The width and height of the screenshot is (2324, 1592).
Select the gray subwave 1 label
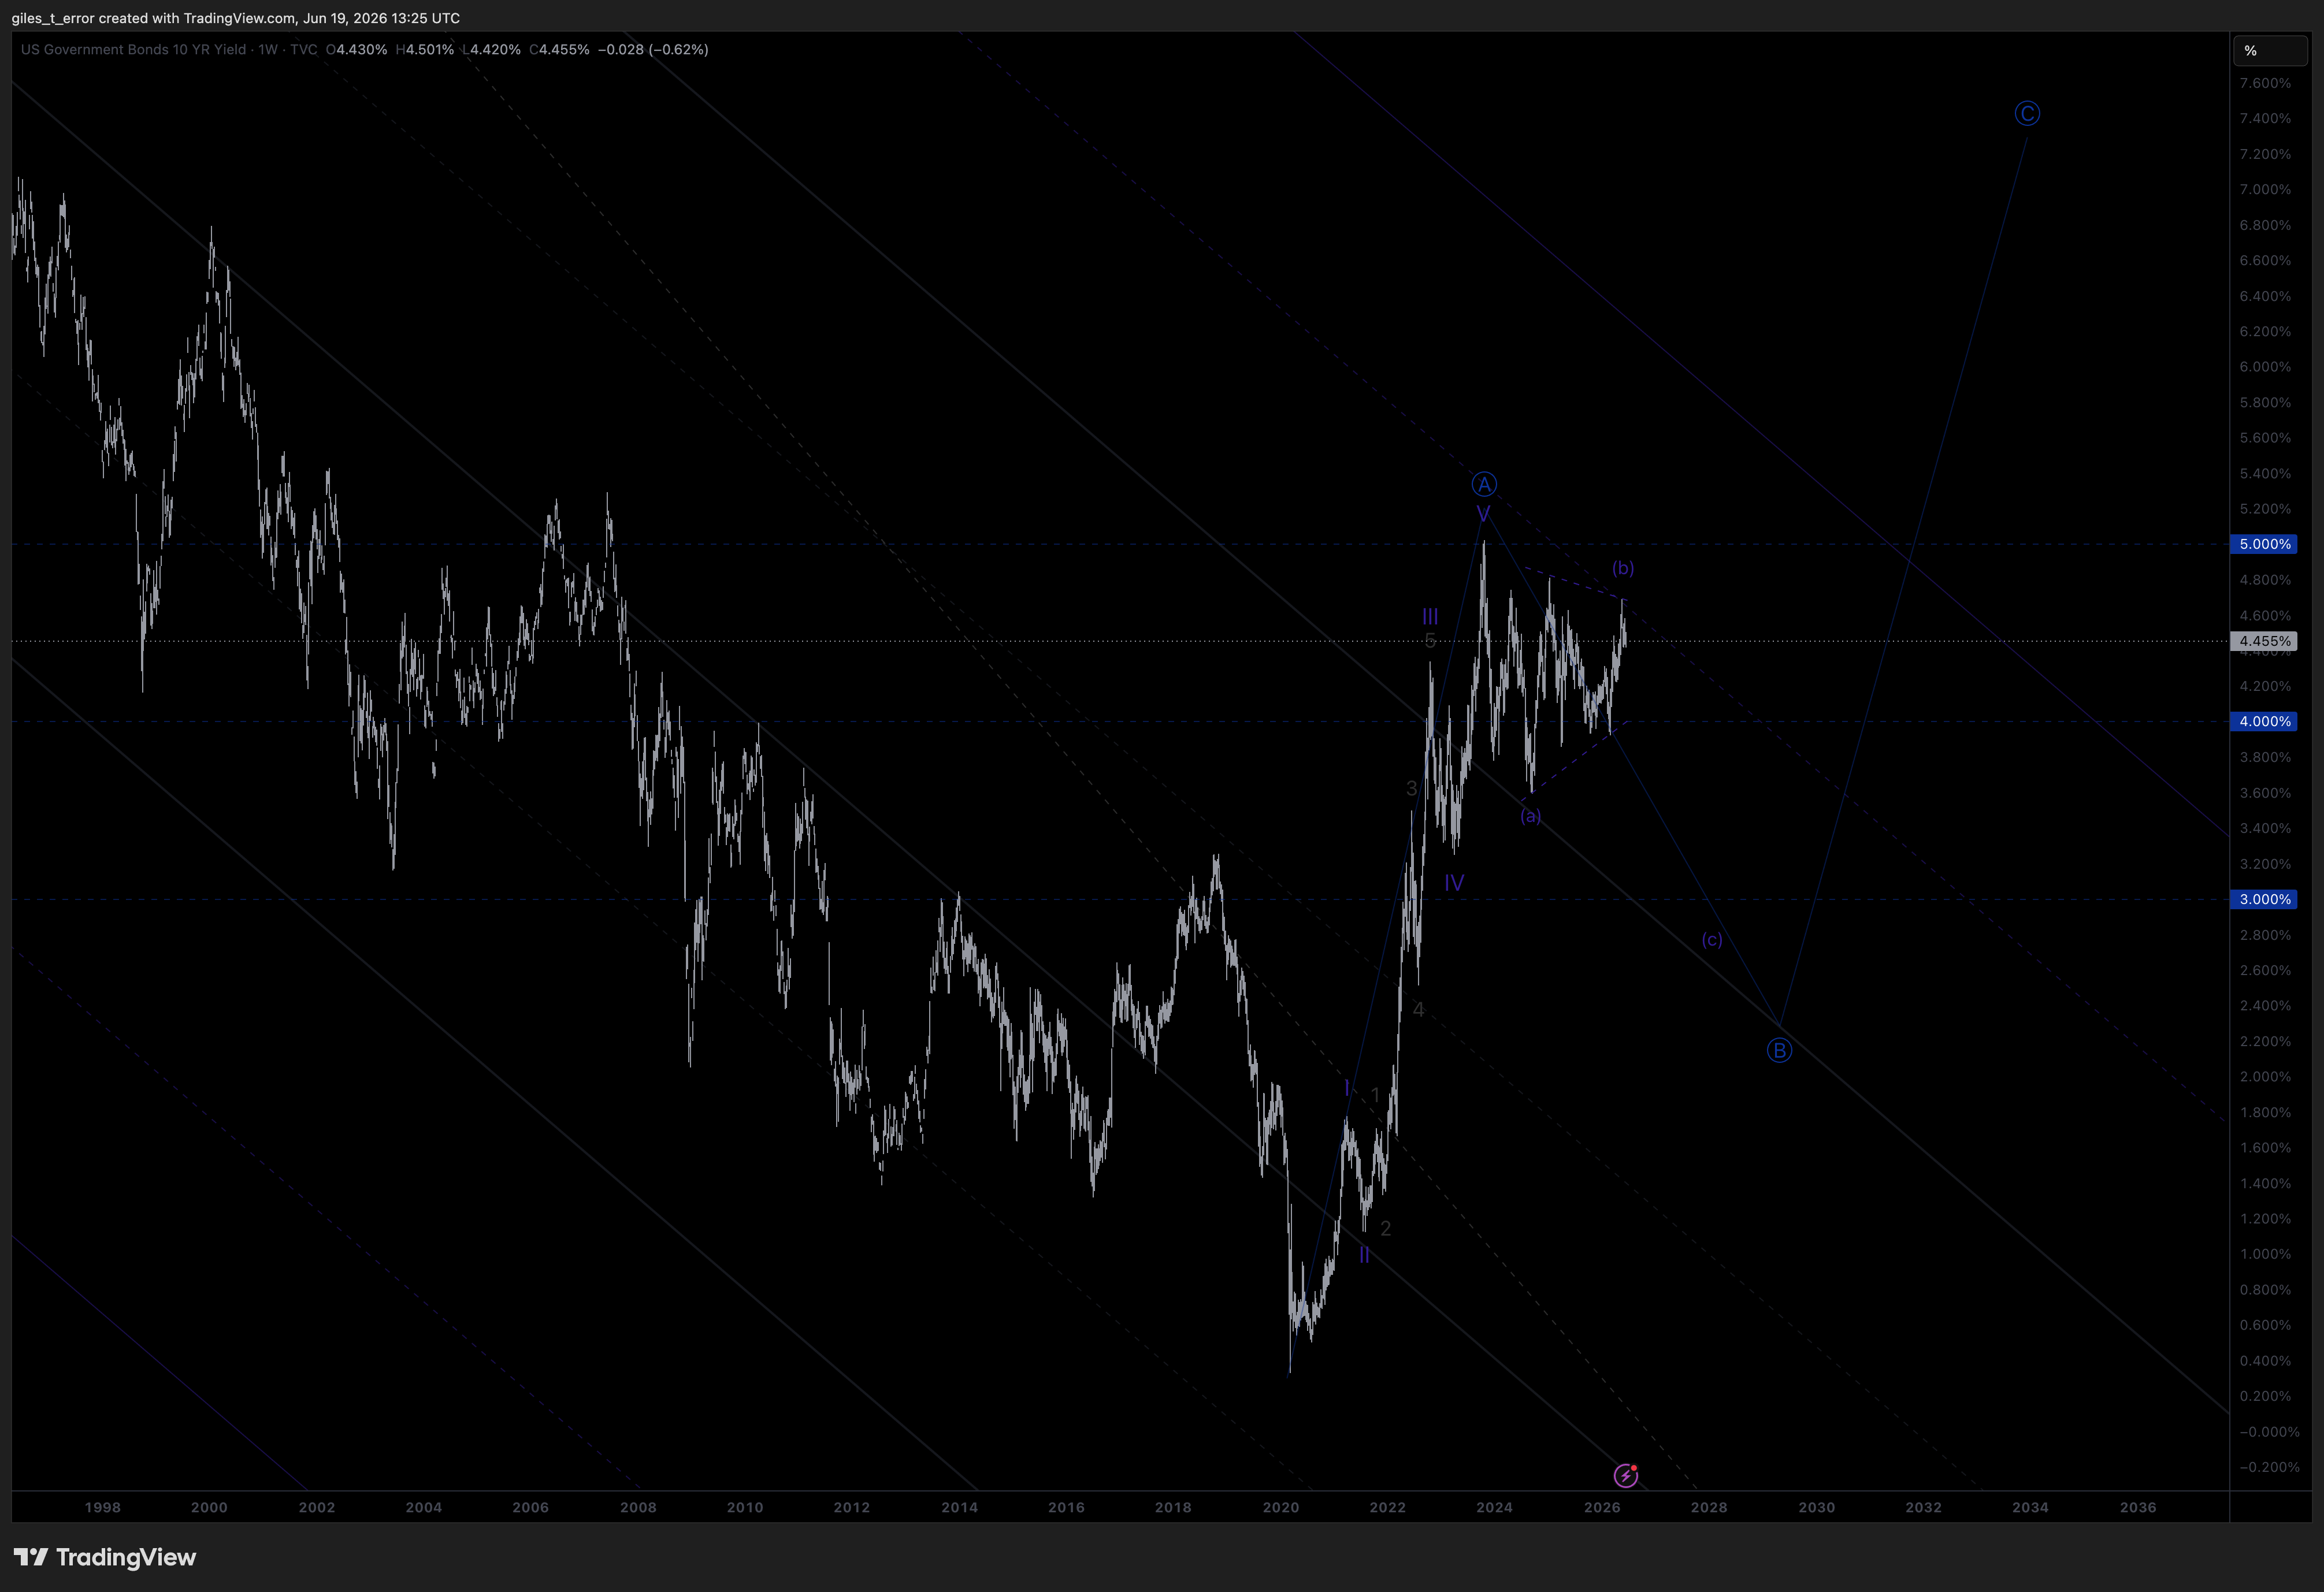(x=1375, y=1096)
